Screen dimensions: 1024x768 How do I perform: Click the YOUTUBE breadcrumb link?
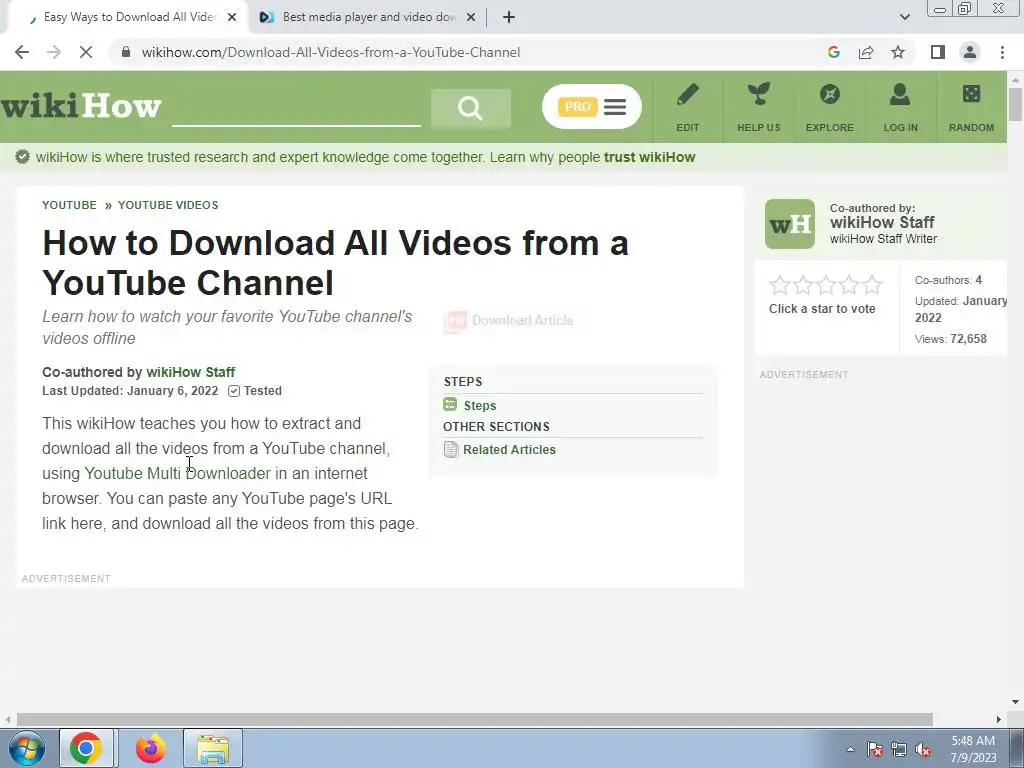(69, 205)
